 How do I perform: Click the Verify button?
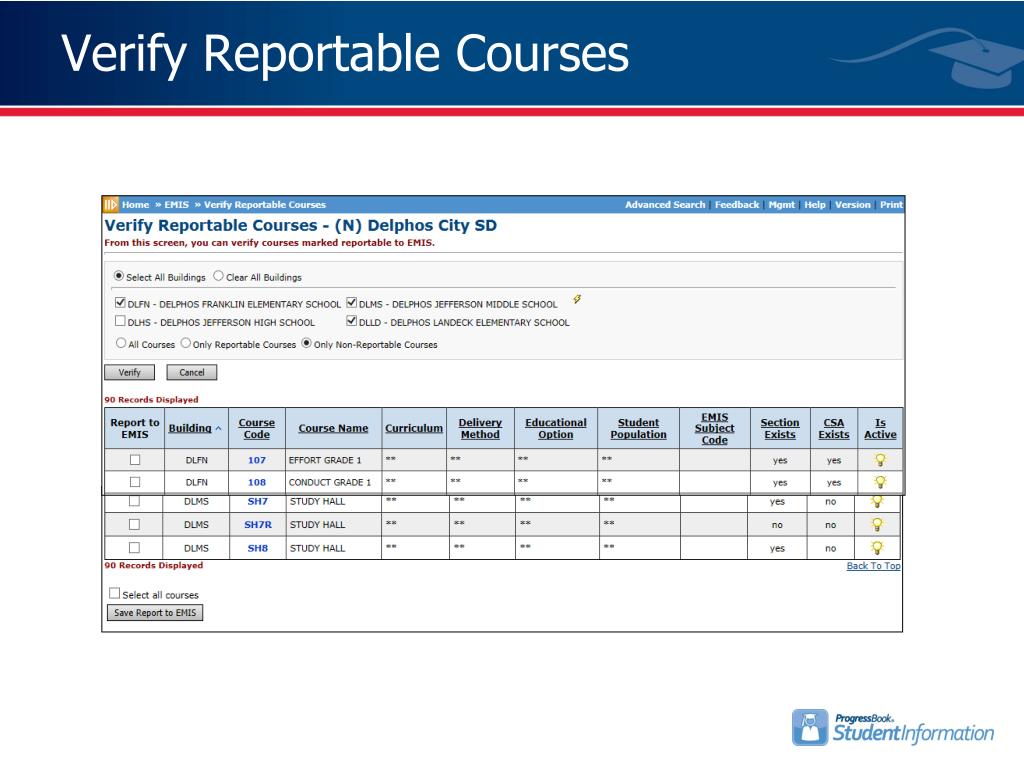[129, 372]
